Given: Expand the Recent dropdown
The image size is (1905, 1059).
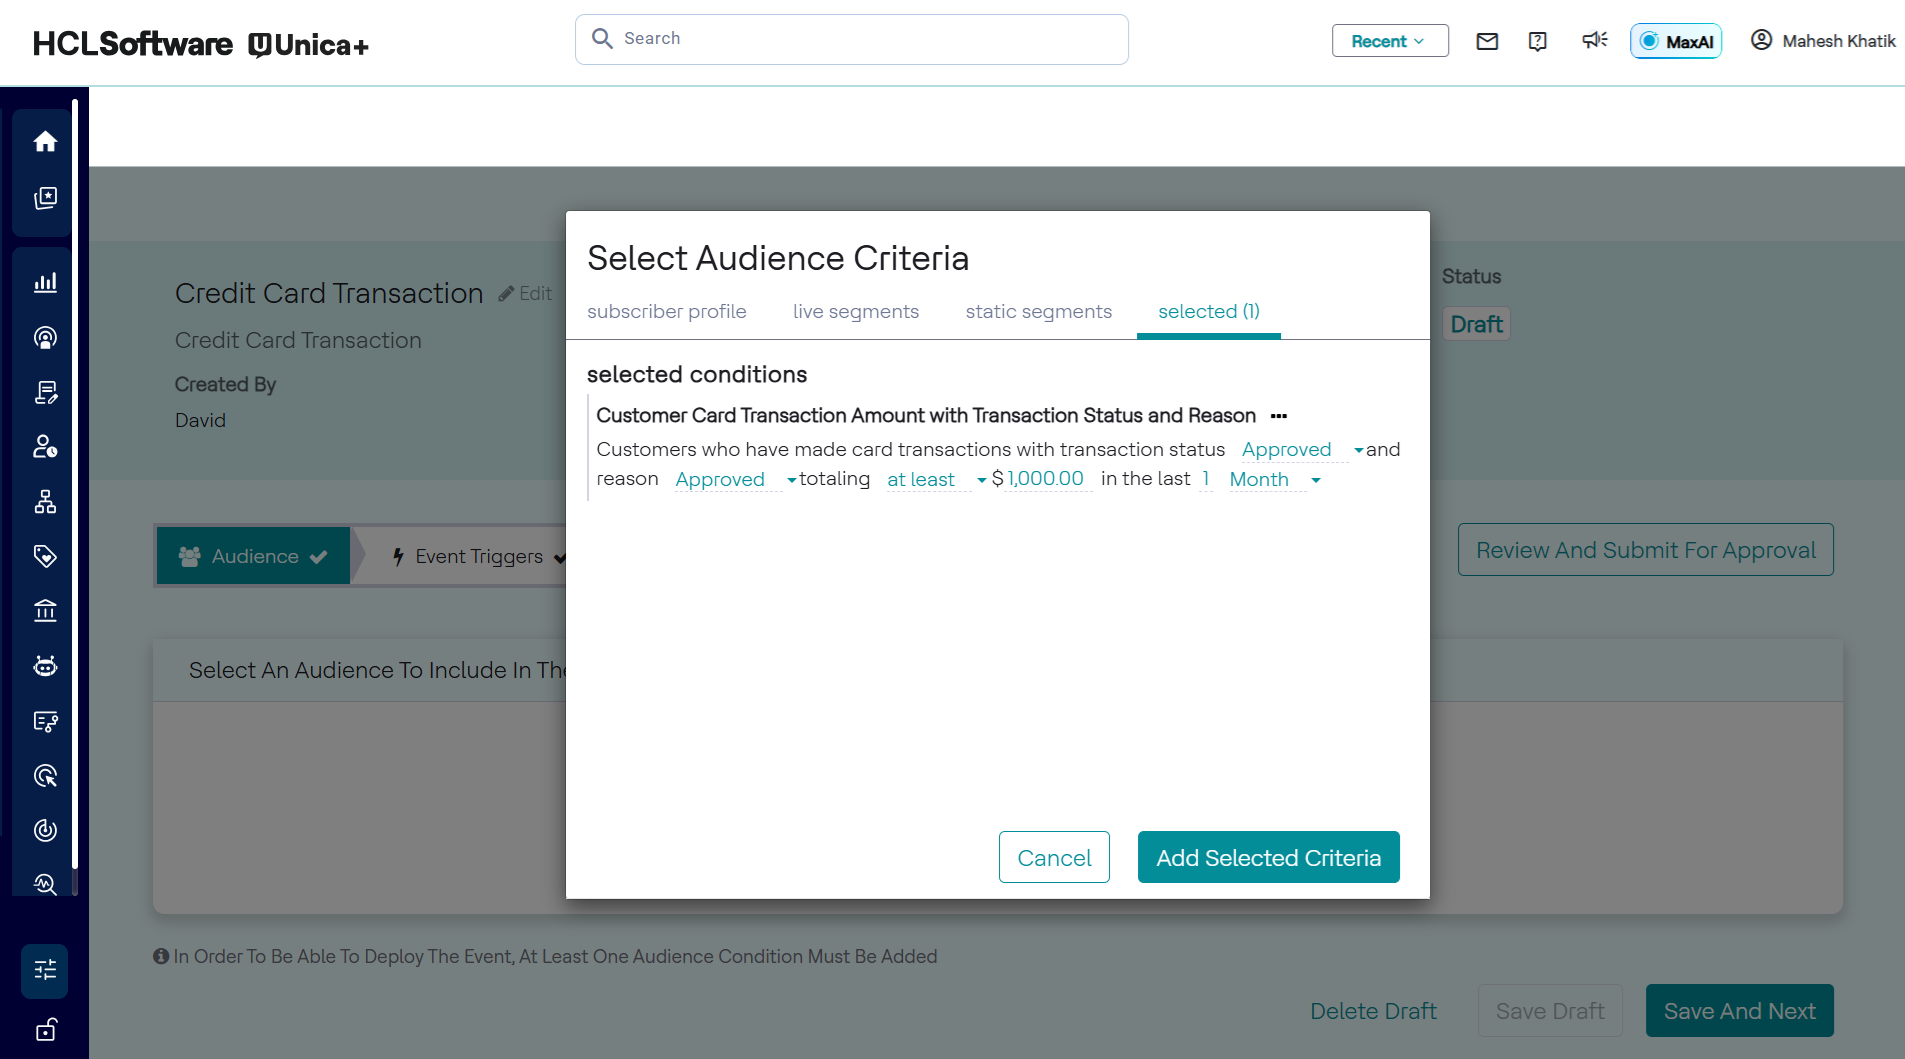Looking at the screenshot, I should click(1389, 41).
